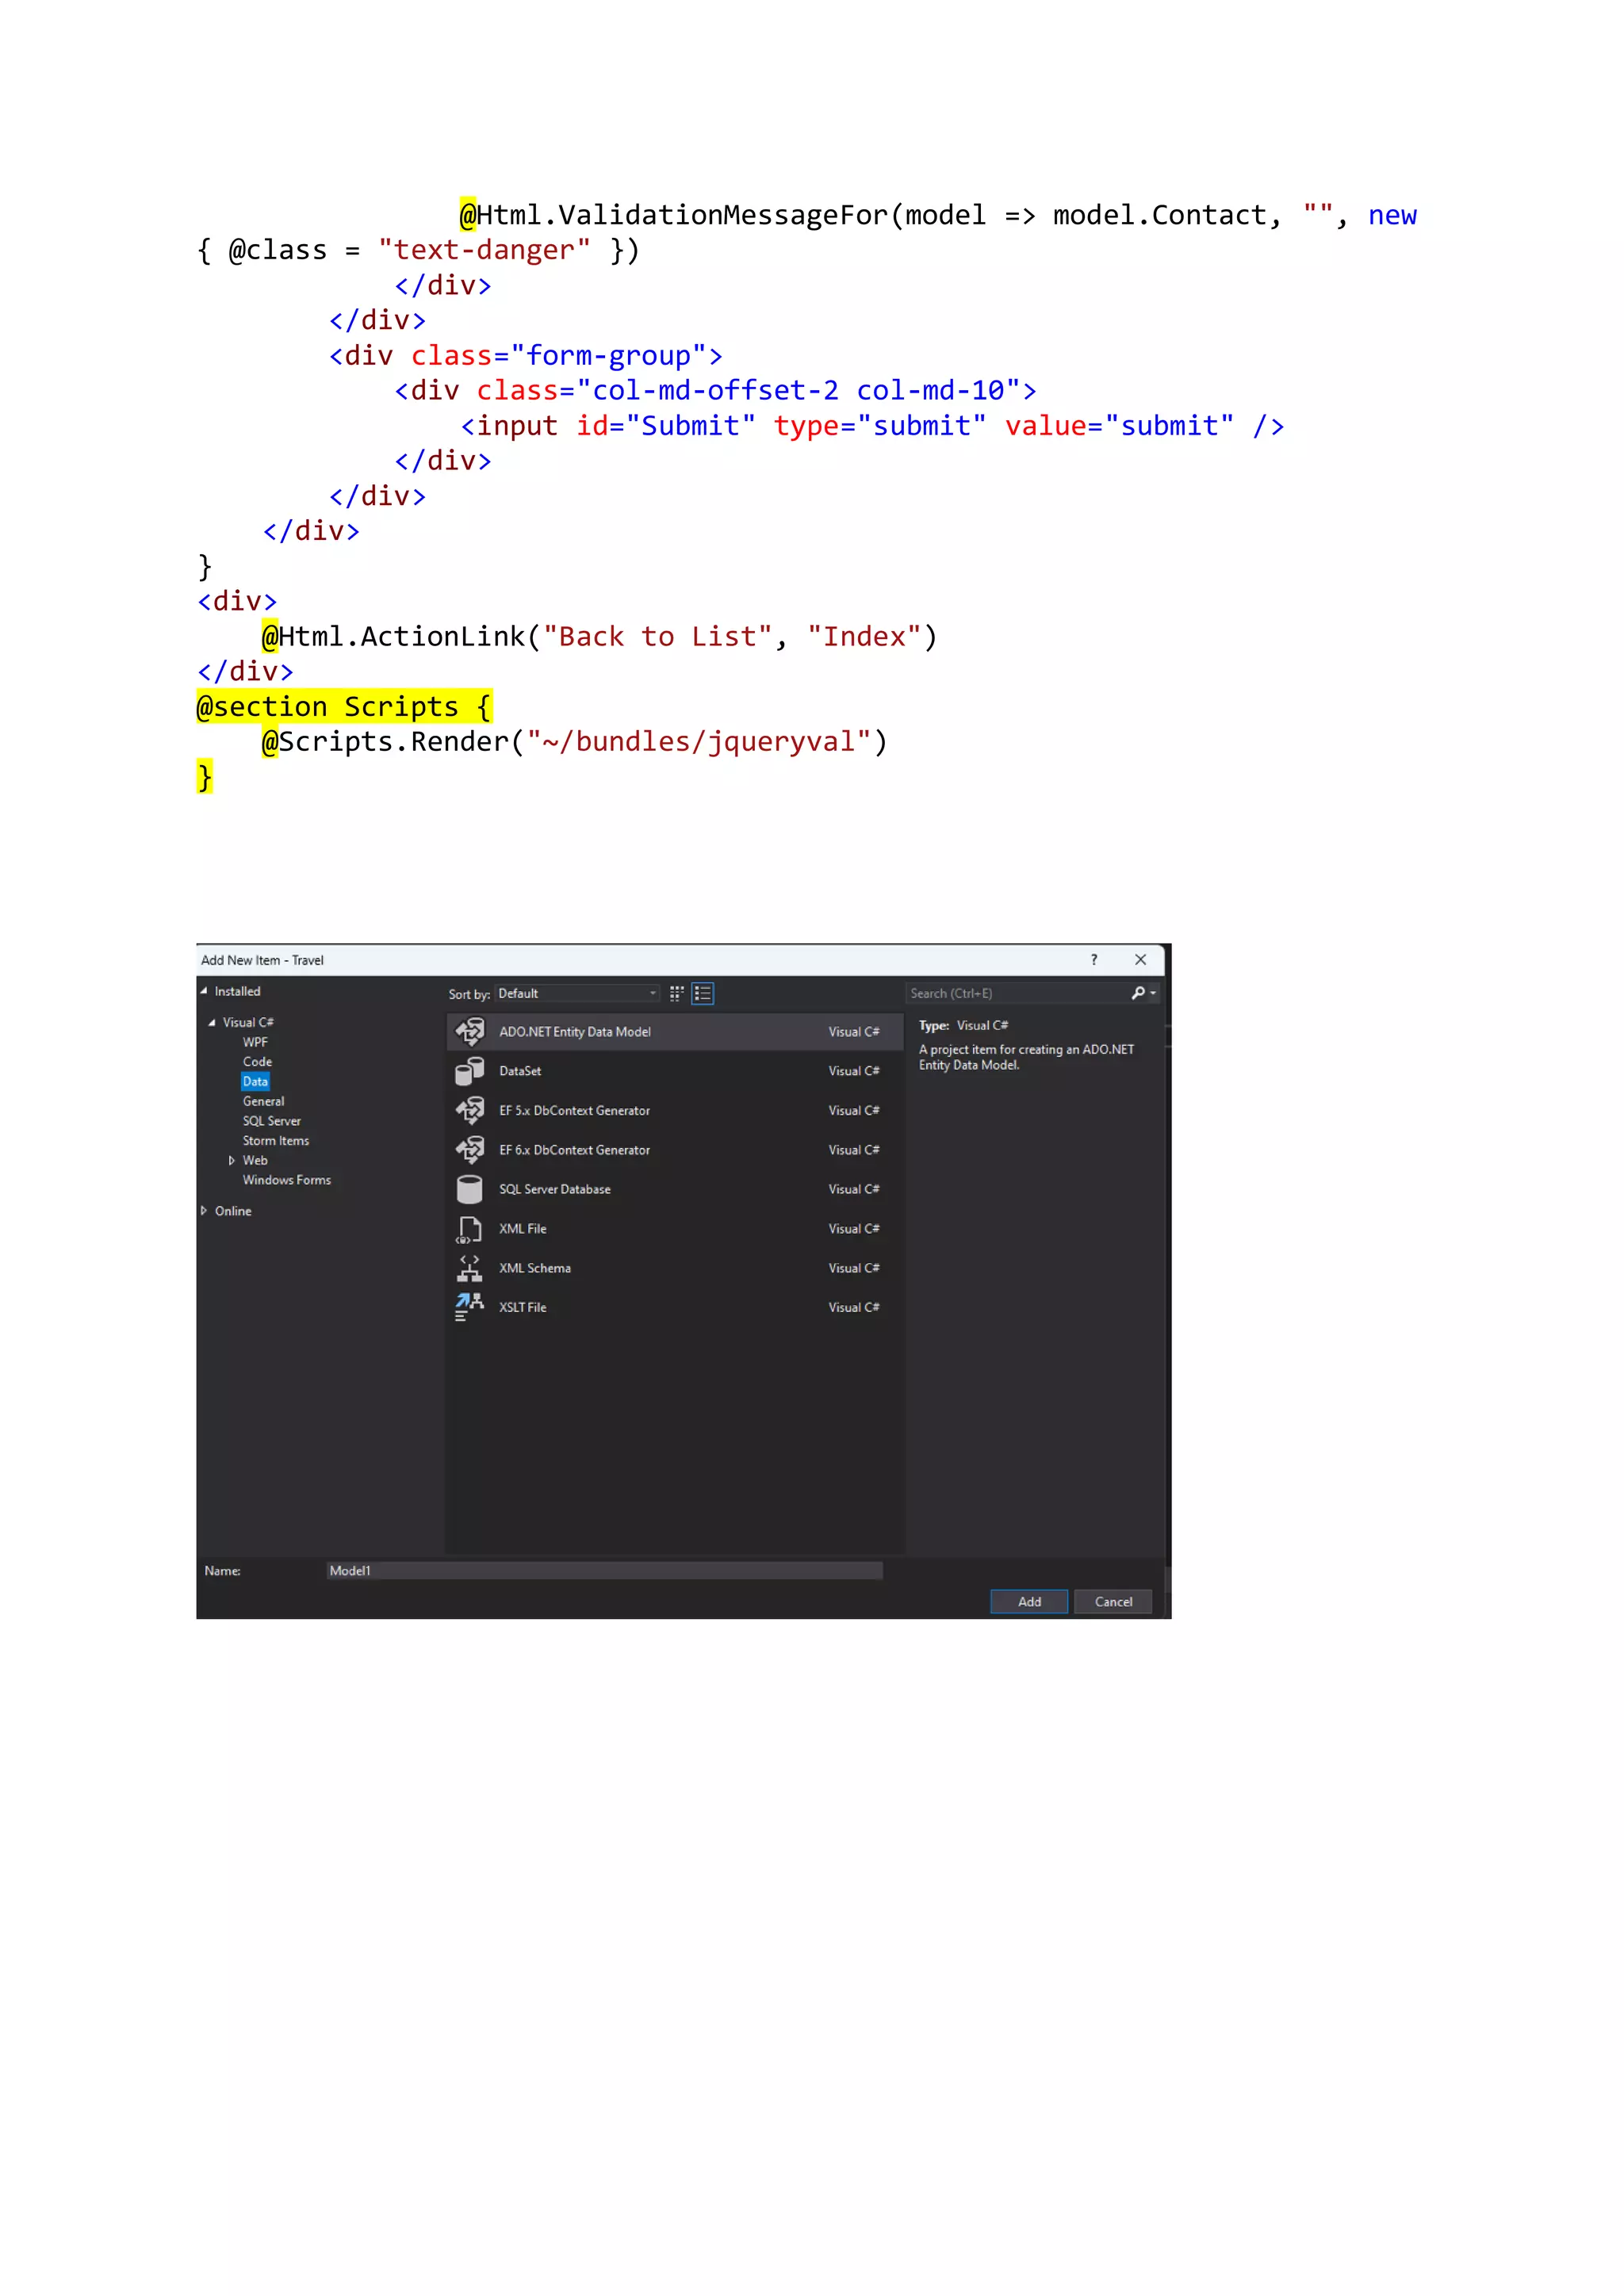Click Visual C# beside XSLT File
The width and height of the screenshot is (1624, 2296).
[854, 1307]
